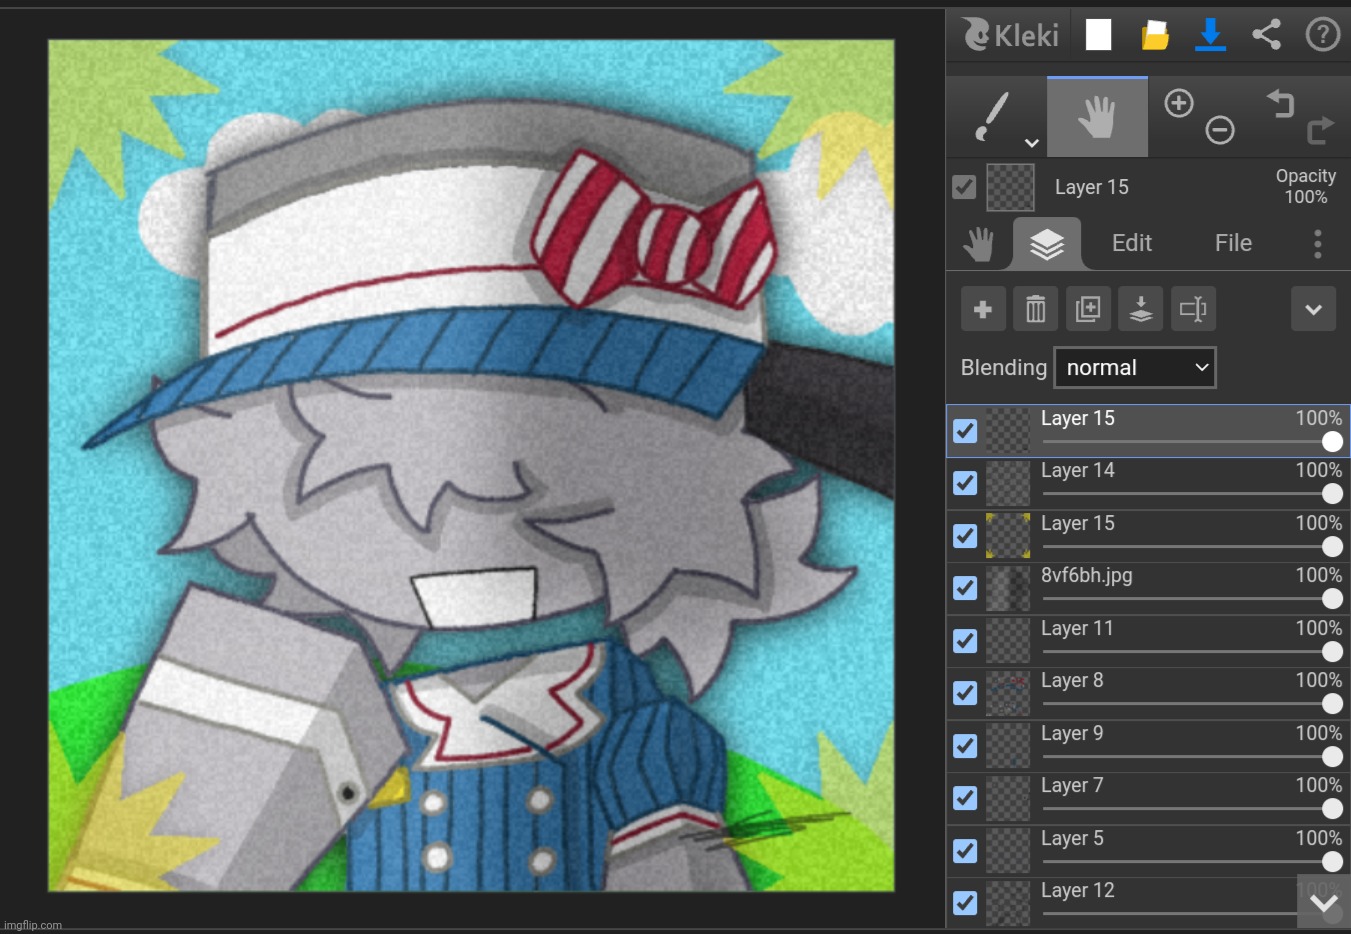Toggle visibility of top Layer 15 in header
This screenshot has width=1351, height=934.
point(964,187)
